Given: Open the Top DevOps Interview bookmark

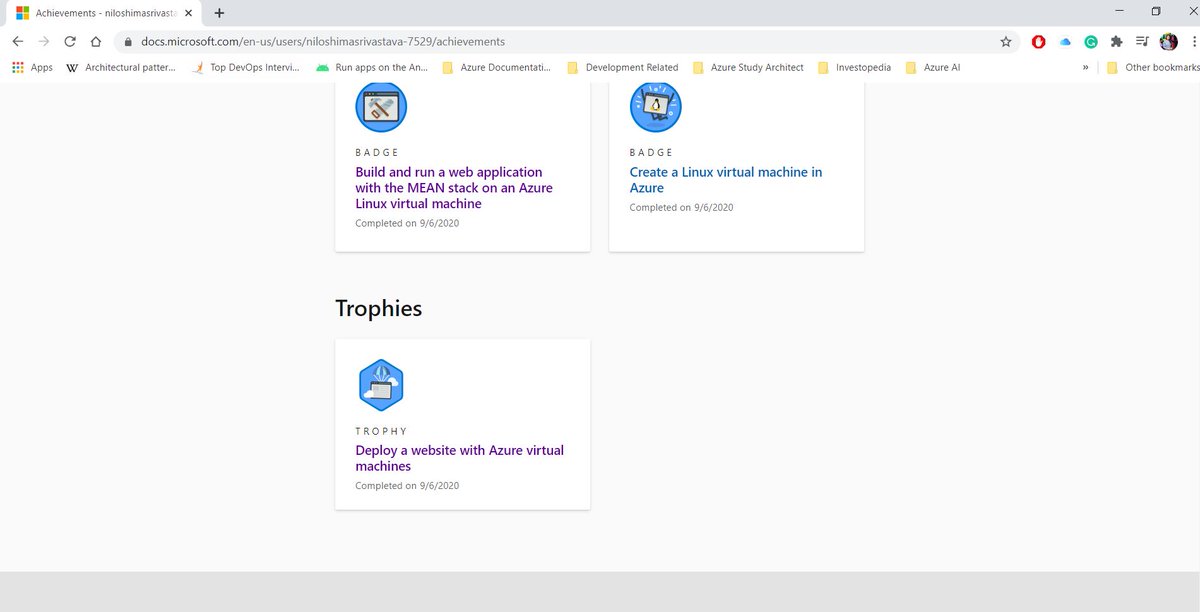Looking at the screenshot, I should pos(248,67).
